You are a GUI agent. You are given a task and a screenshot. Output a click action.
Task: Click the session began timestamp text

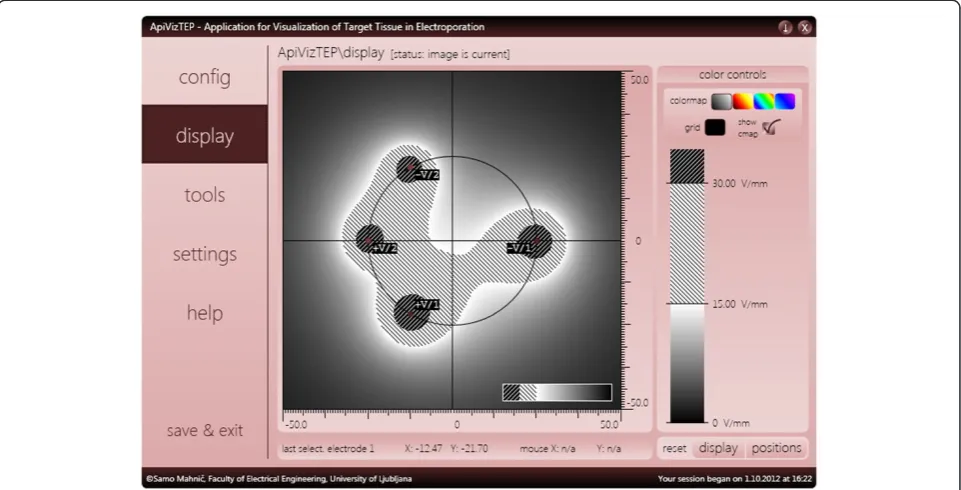pyautogui.click(x=735, y=479)
